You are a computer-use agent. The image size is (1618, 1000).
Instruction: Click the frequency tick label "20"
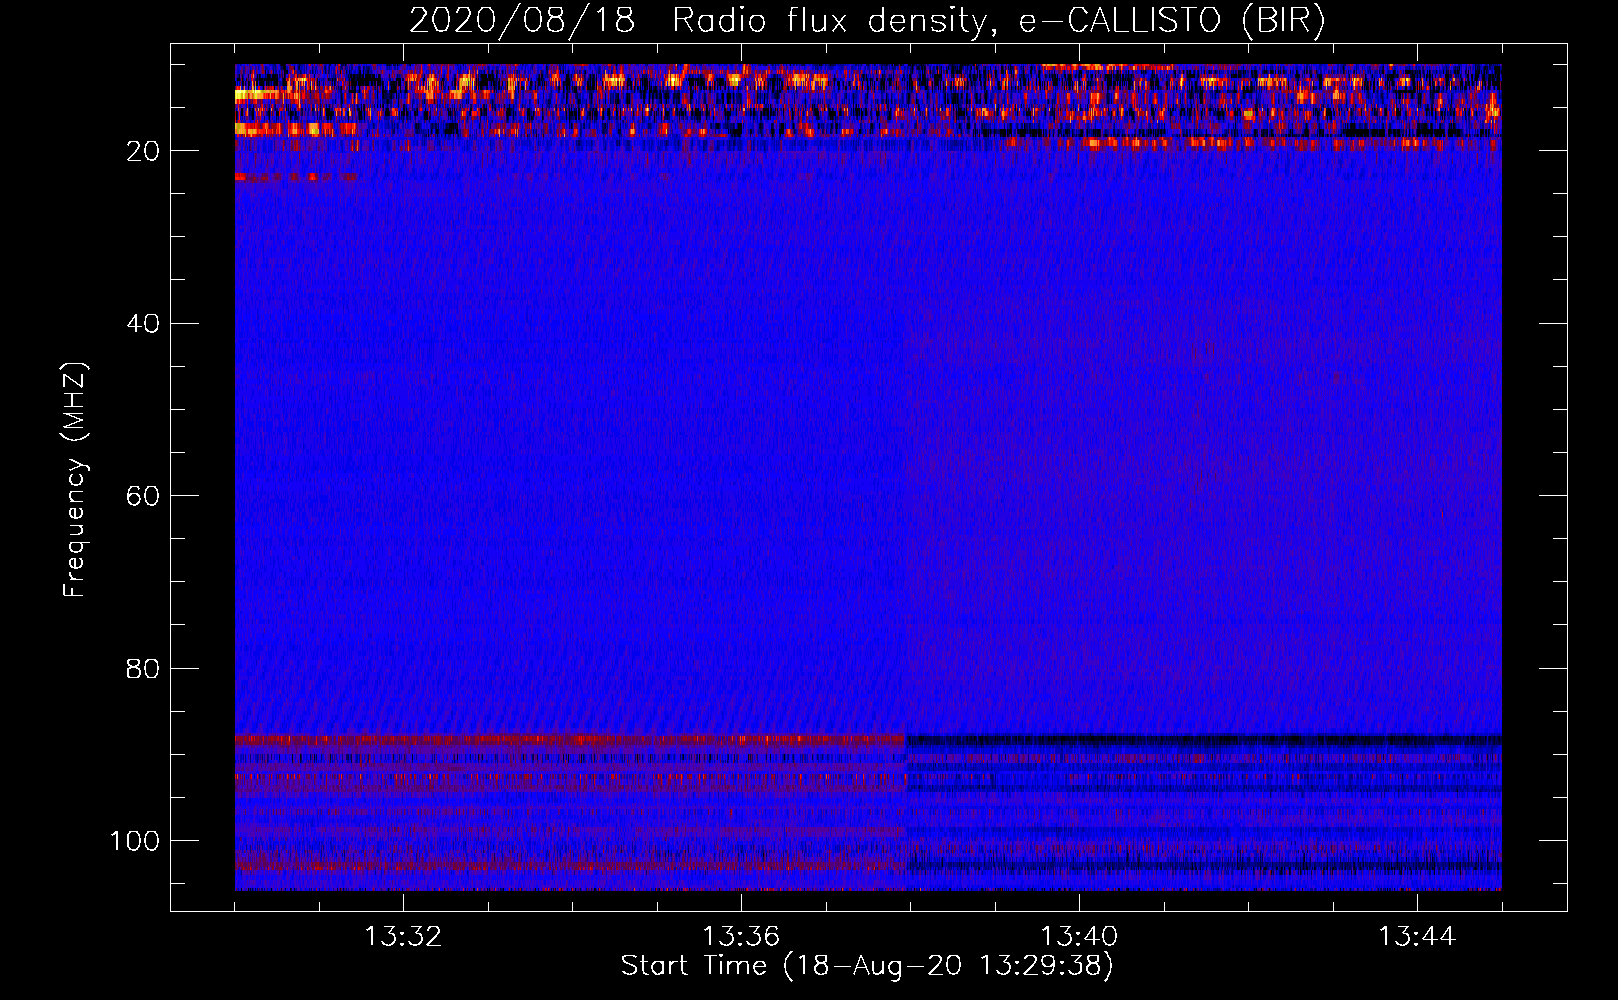pyautogui.click(x=144, y=151)
